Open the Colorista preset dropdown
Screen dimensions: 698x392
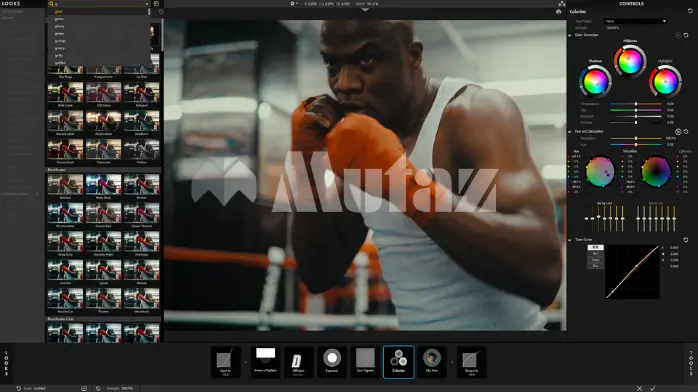(635, 21)
